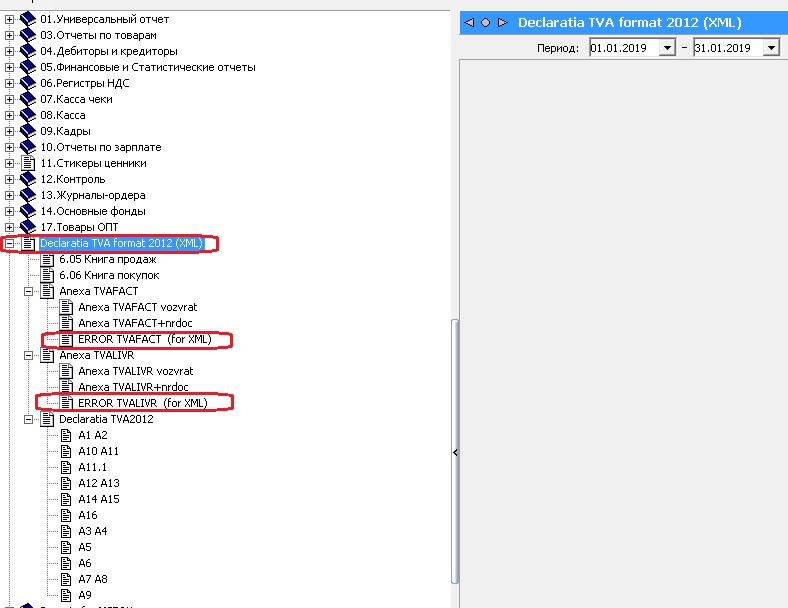Click the book icon beside 14.Основные фонды
The width and height of the screenshot is (788, 608).
(28, 211)
